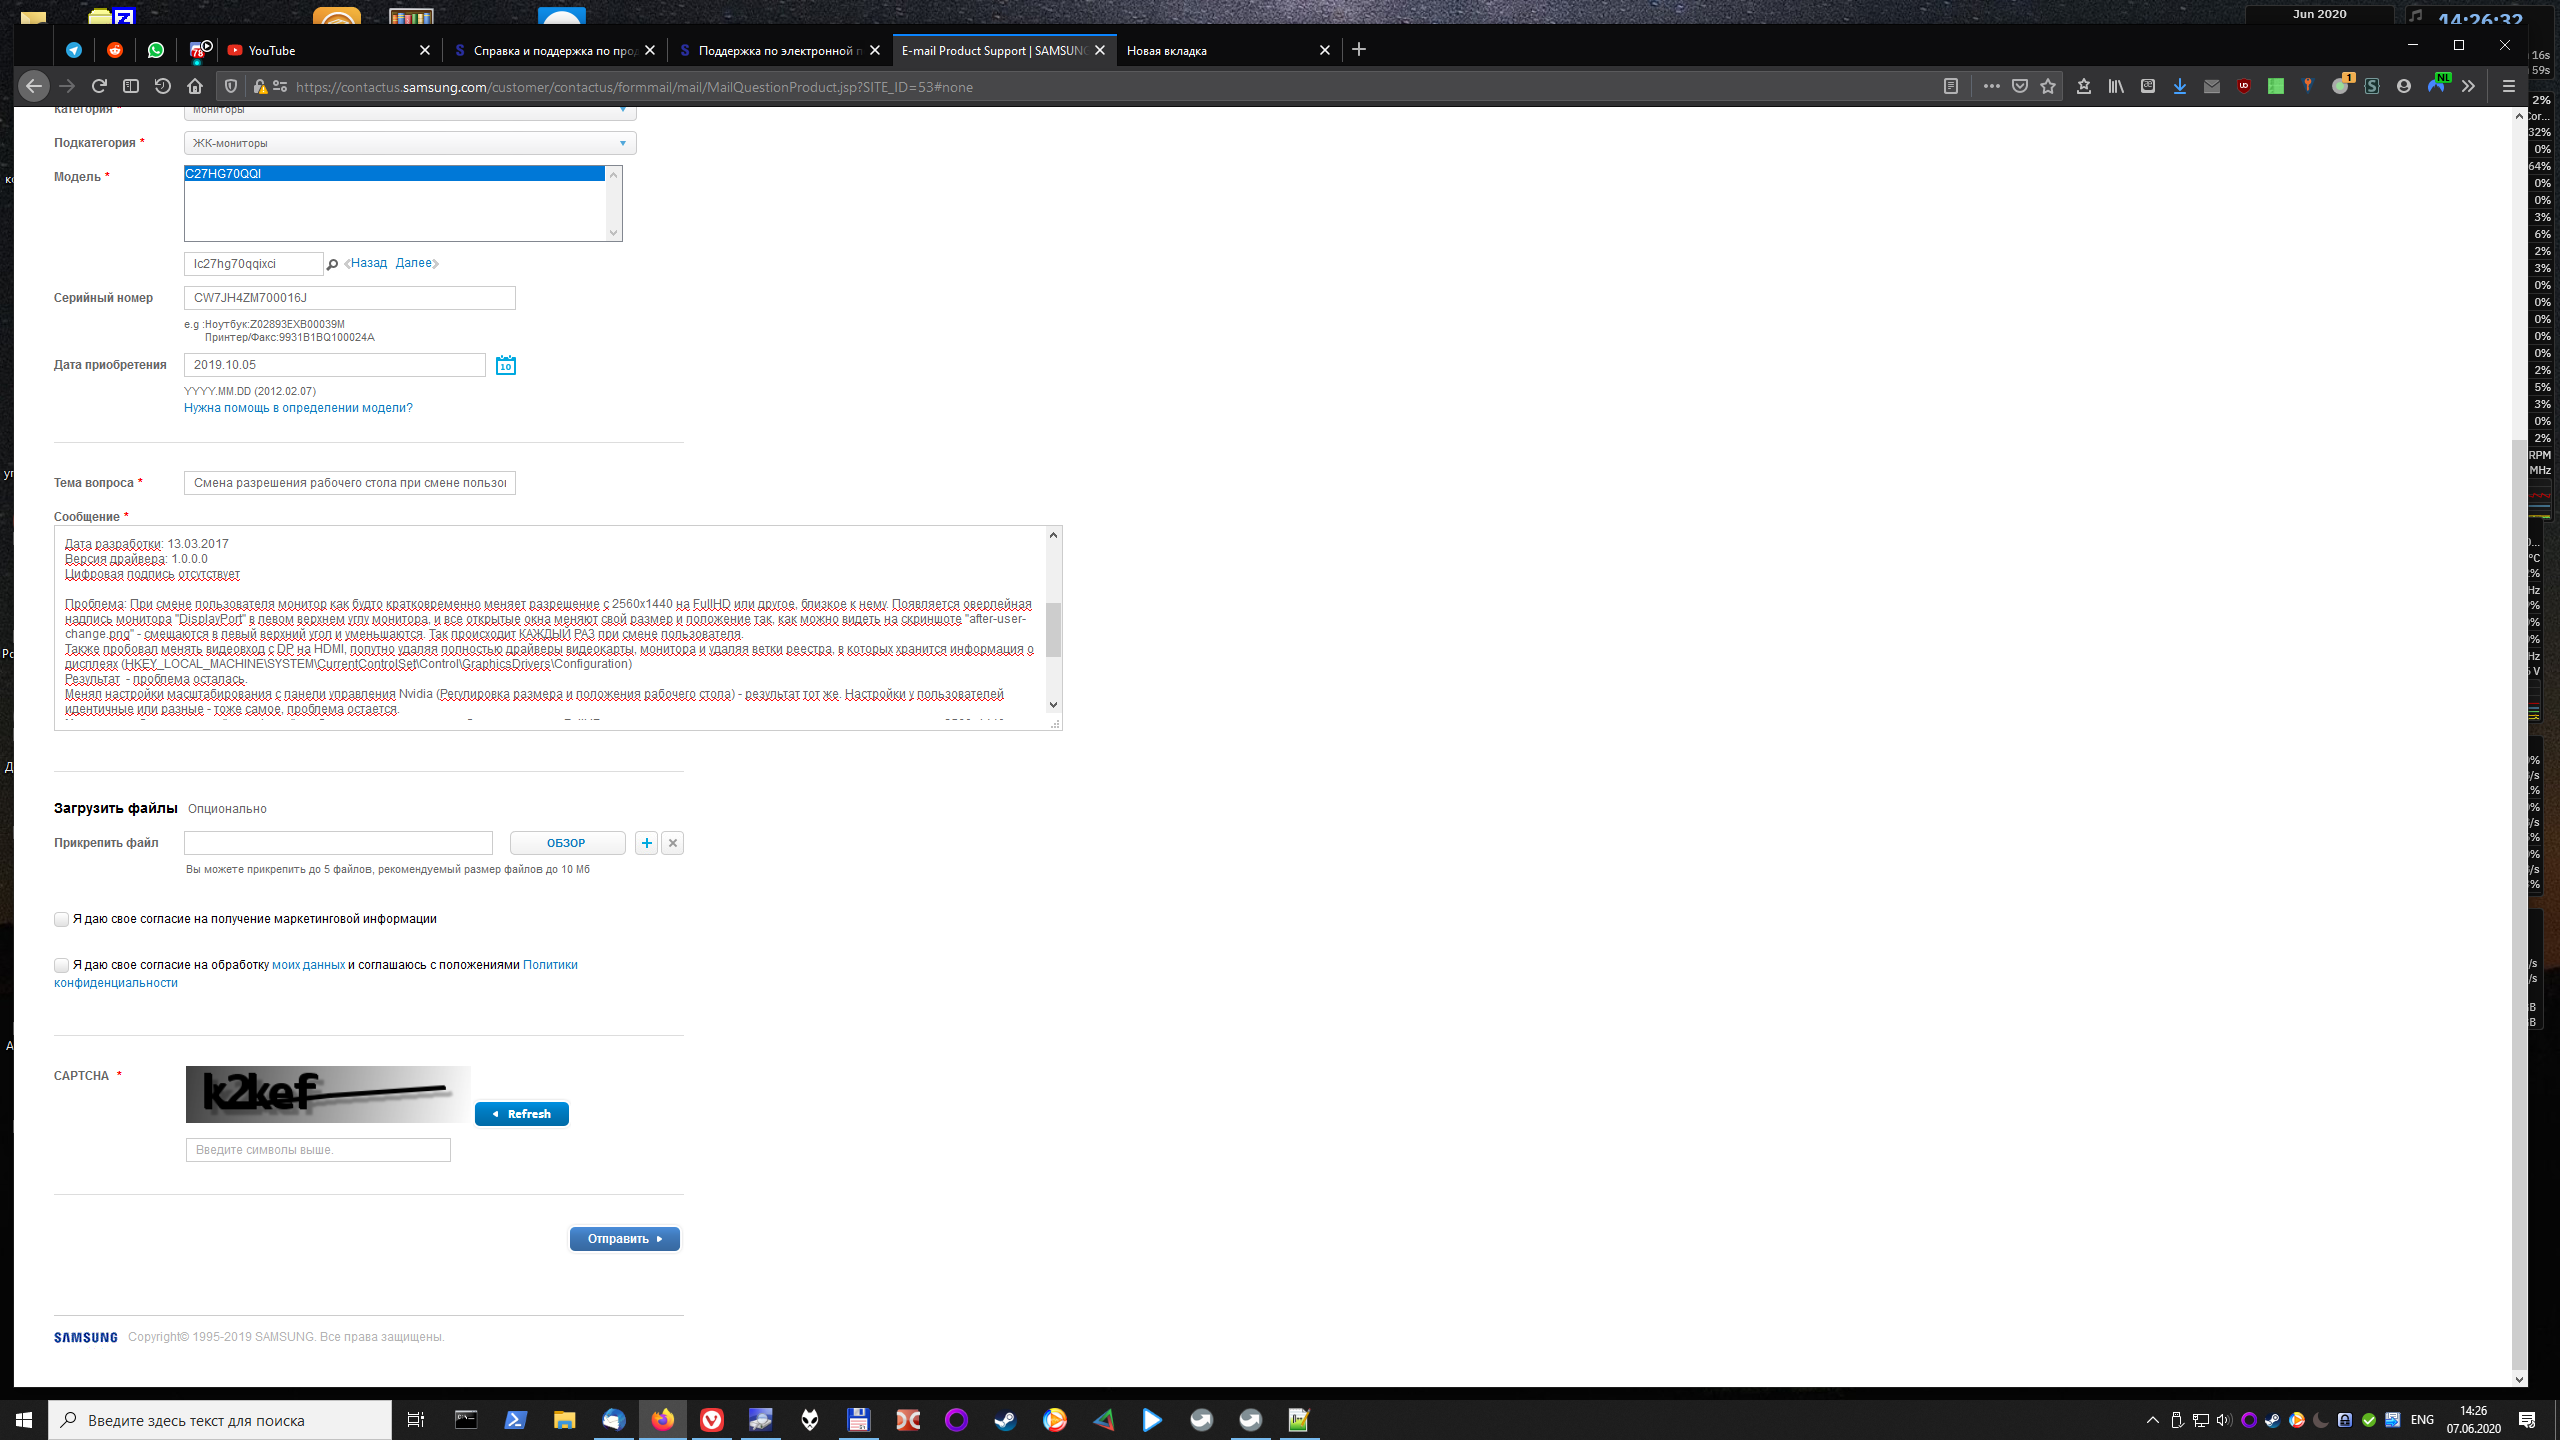
Task: Open the pinned WhatsApp tab
Action: pyautogui.click(x=156, y=50)
